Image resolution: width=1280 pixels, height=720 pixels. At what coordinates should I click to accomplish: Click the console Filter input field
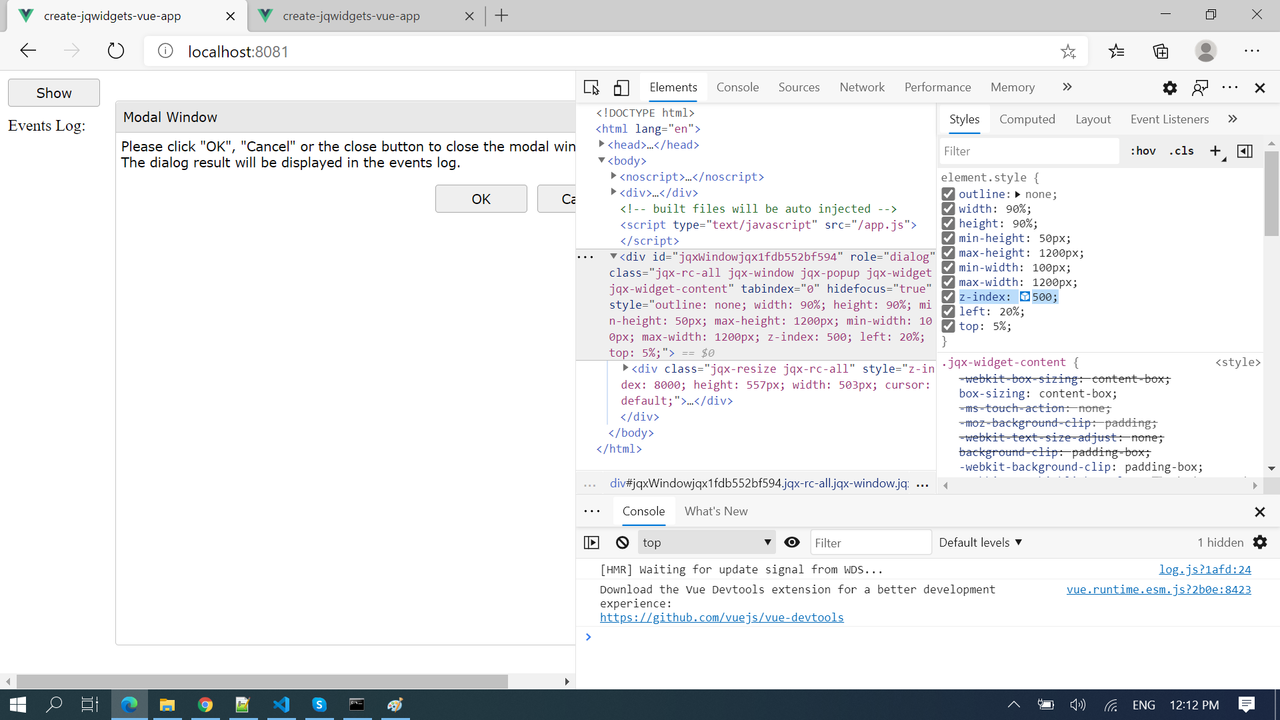[x=871, y=542]
